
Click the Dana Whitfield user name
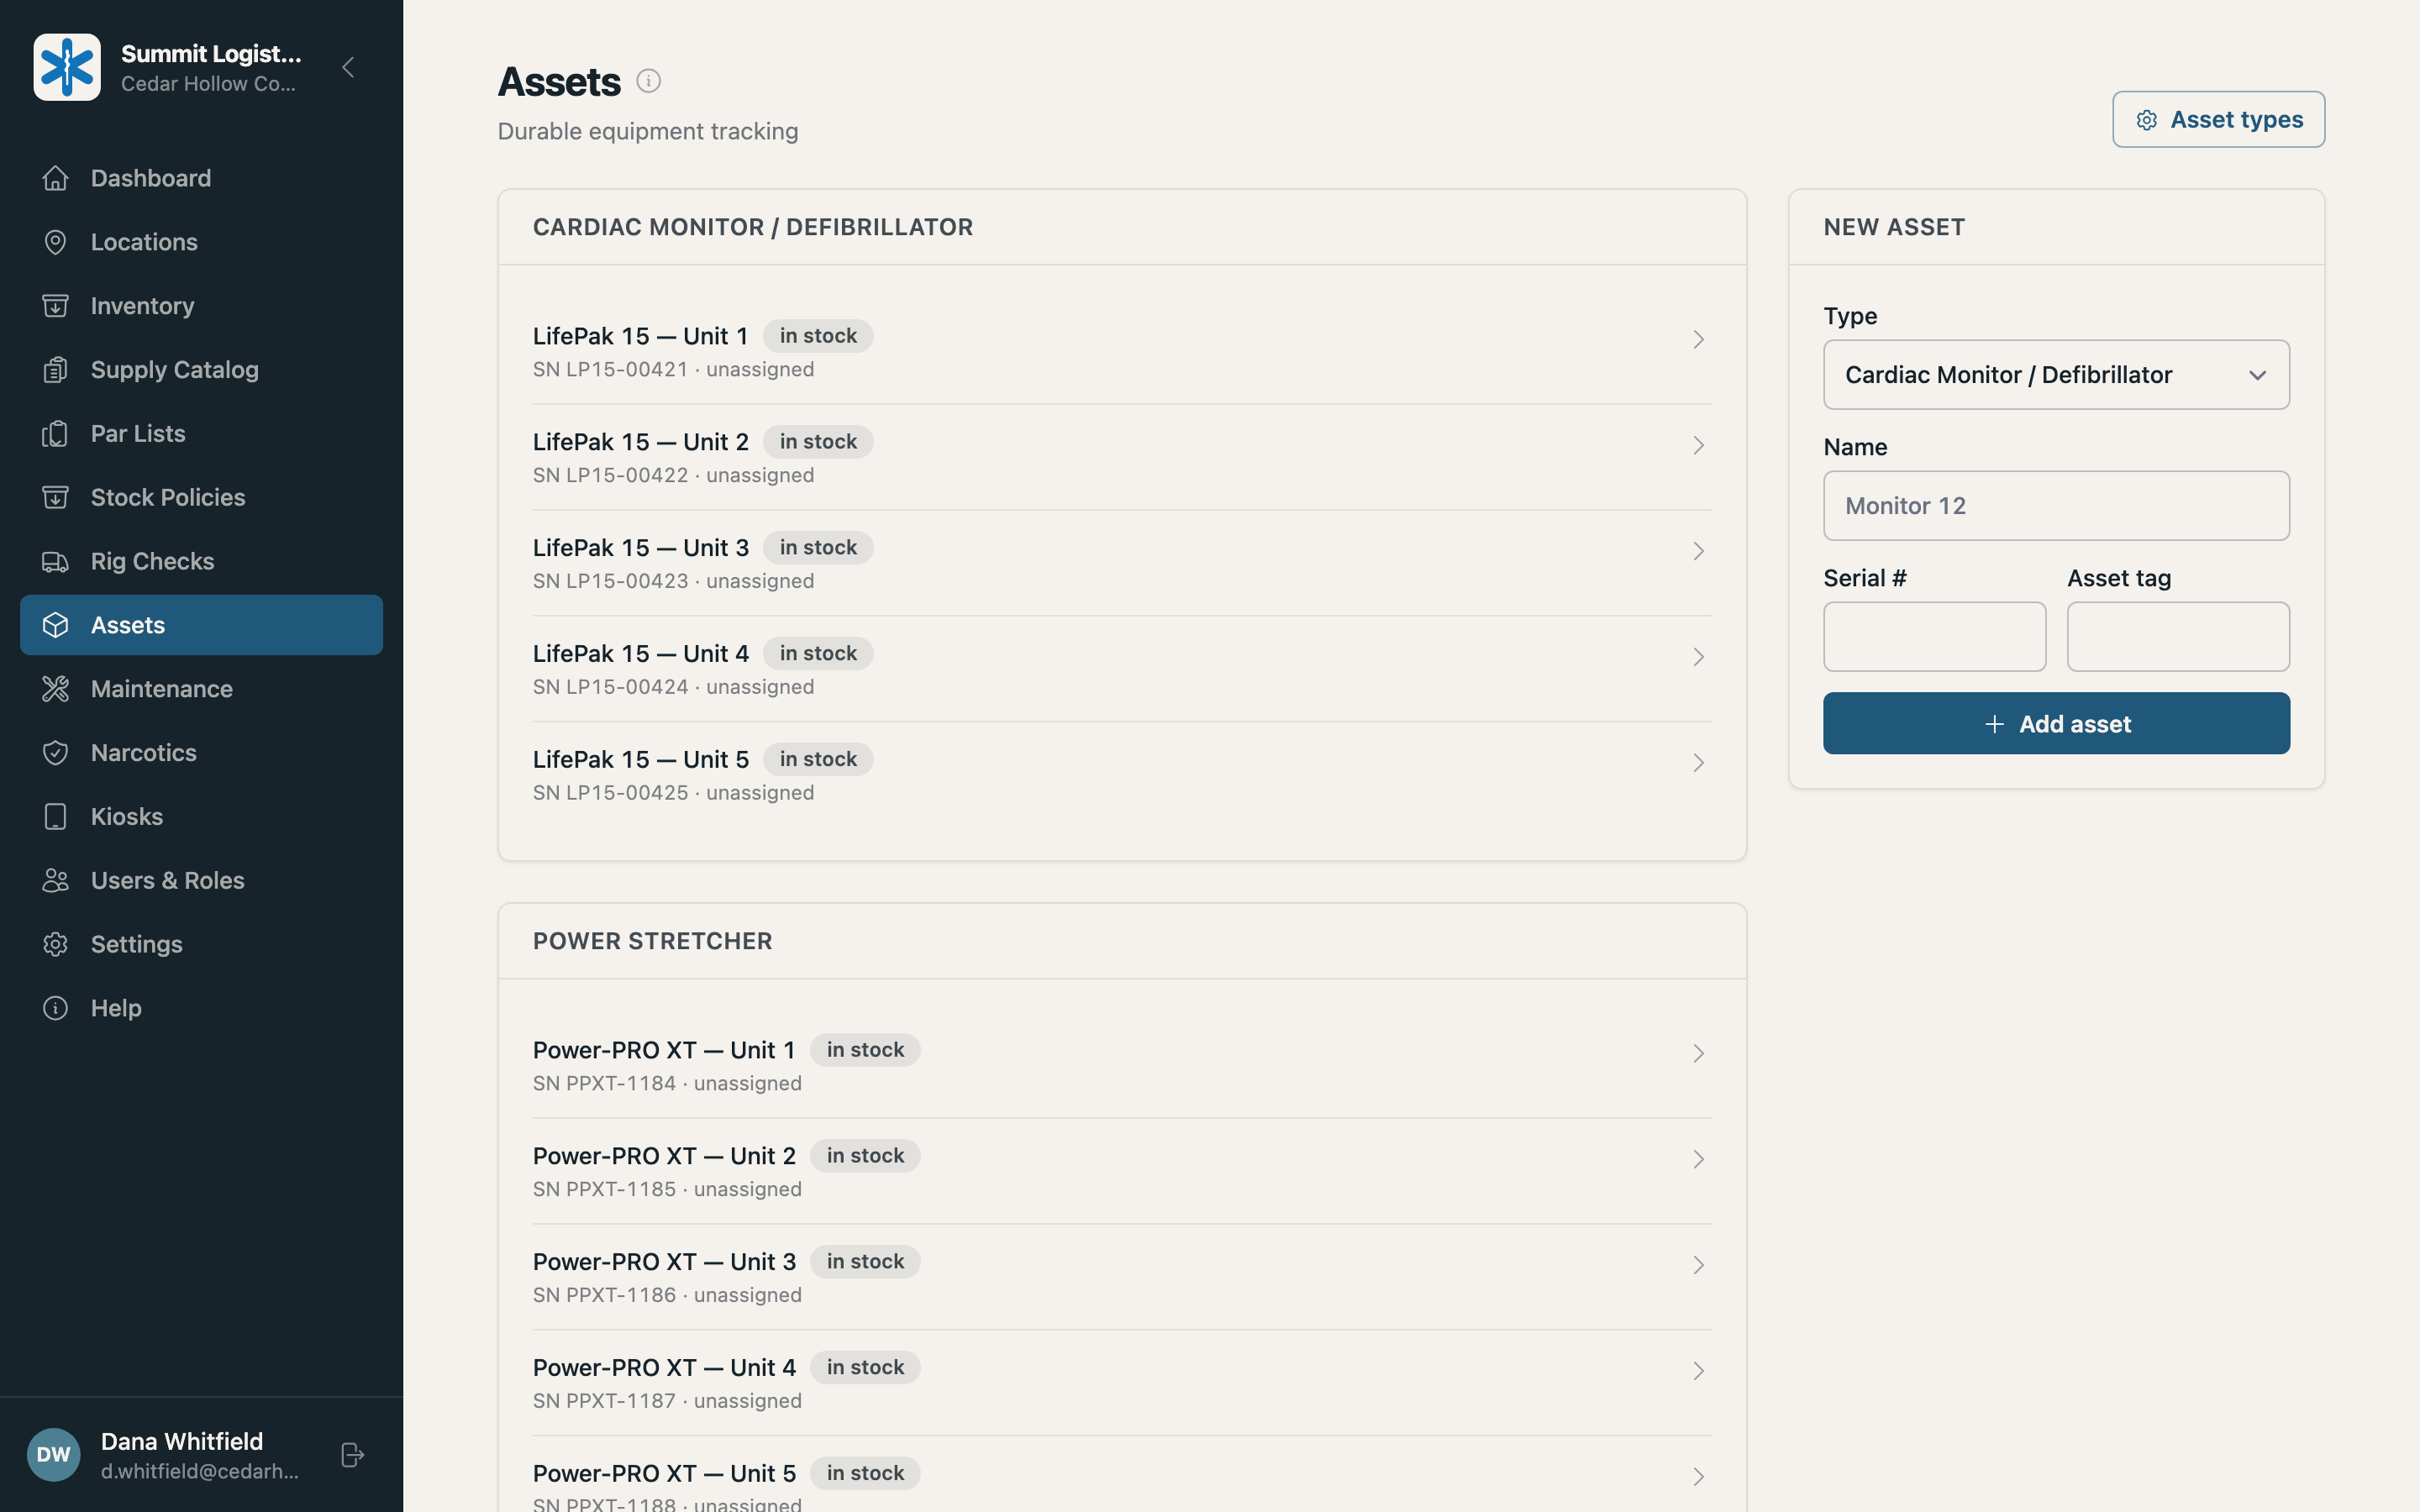182,1441
